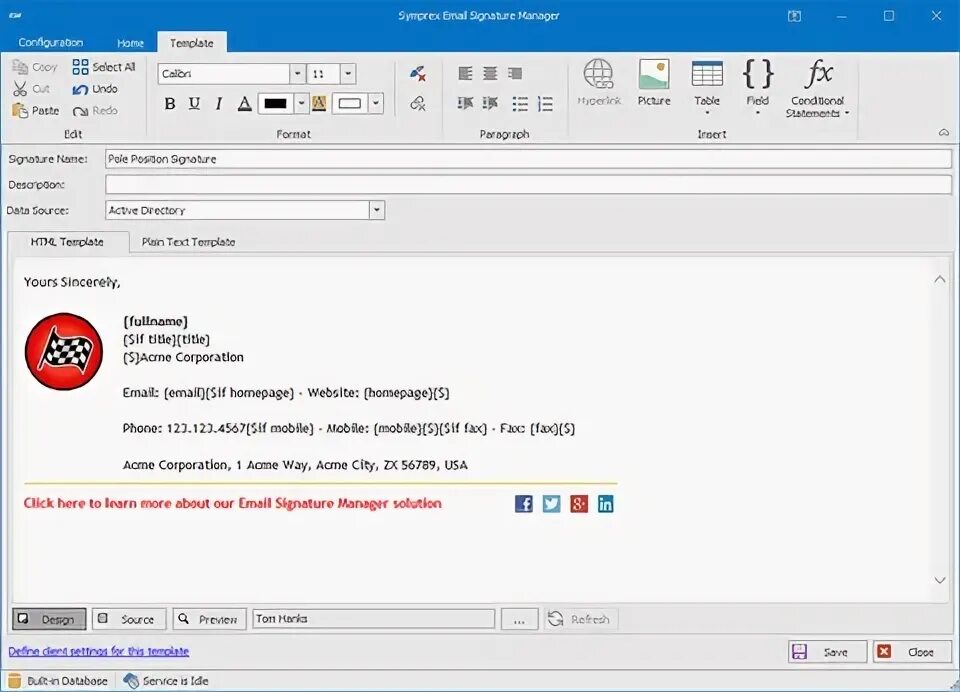The height and width of the screenshot is (692, 960).
Task: Open Define client settings for this template link
Action: click(99, 651)
